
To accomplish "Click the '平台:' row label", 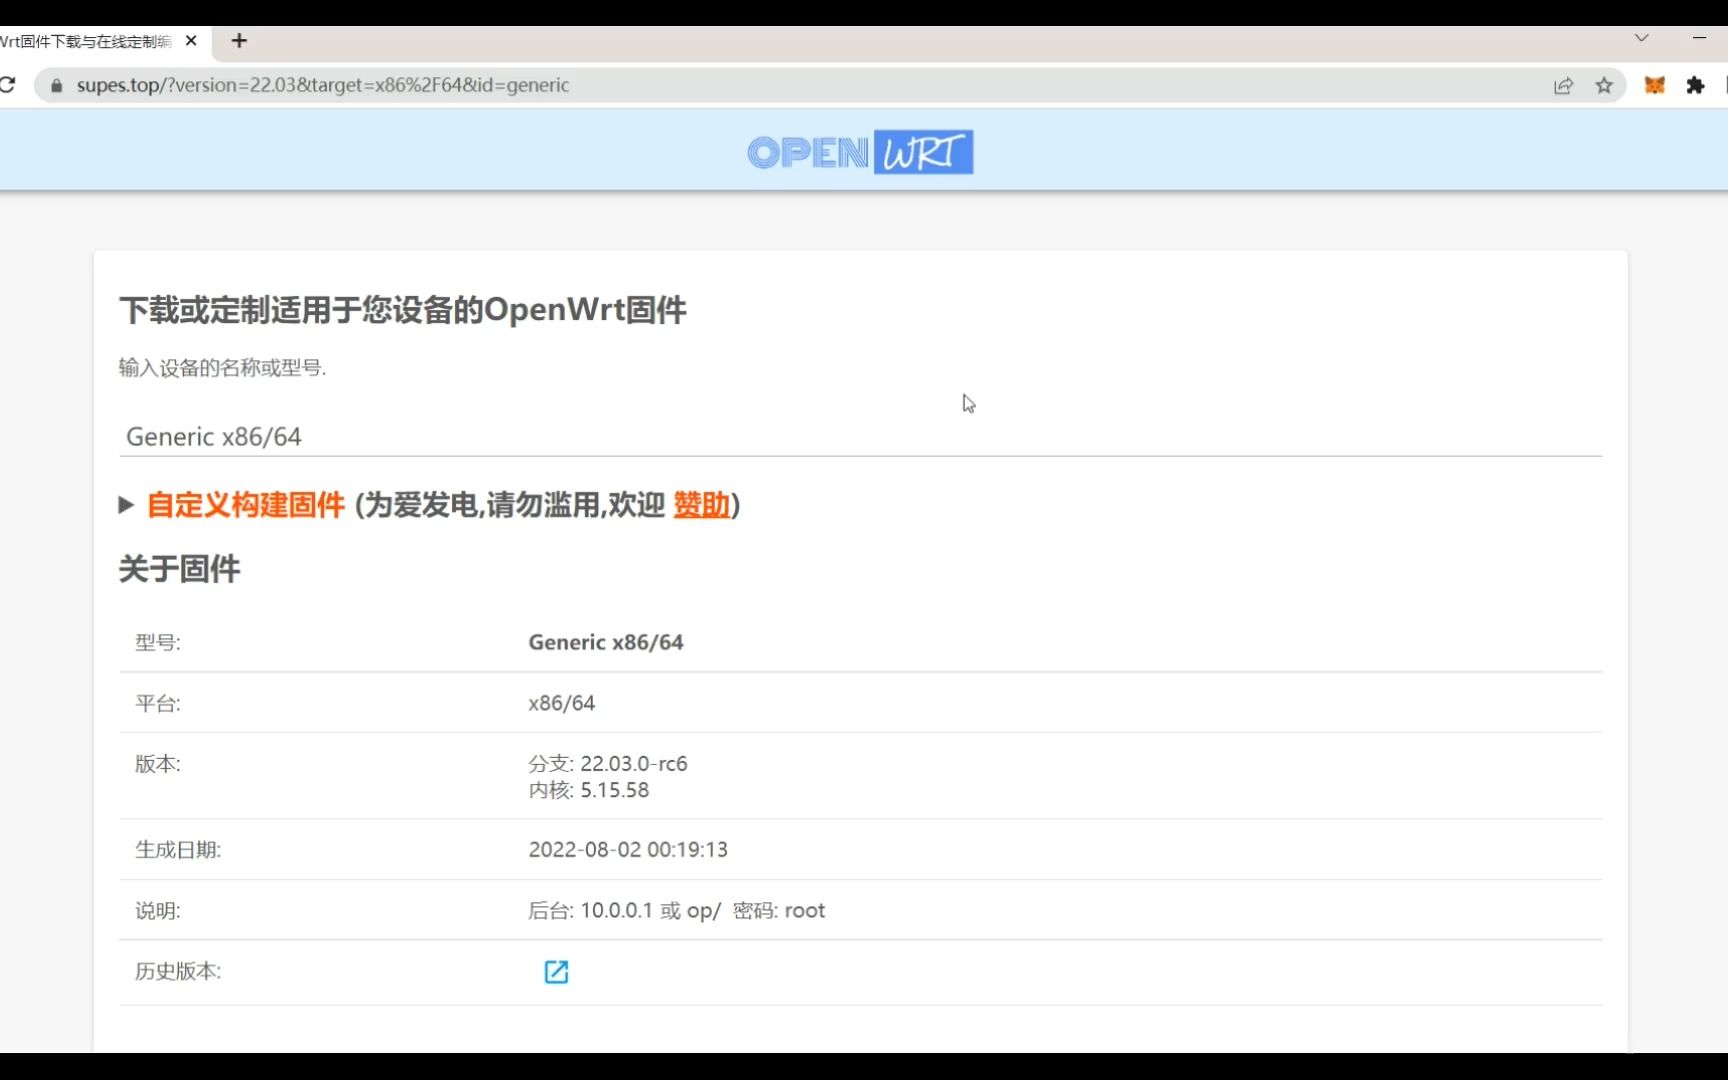I will click(158, 703).
